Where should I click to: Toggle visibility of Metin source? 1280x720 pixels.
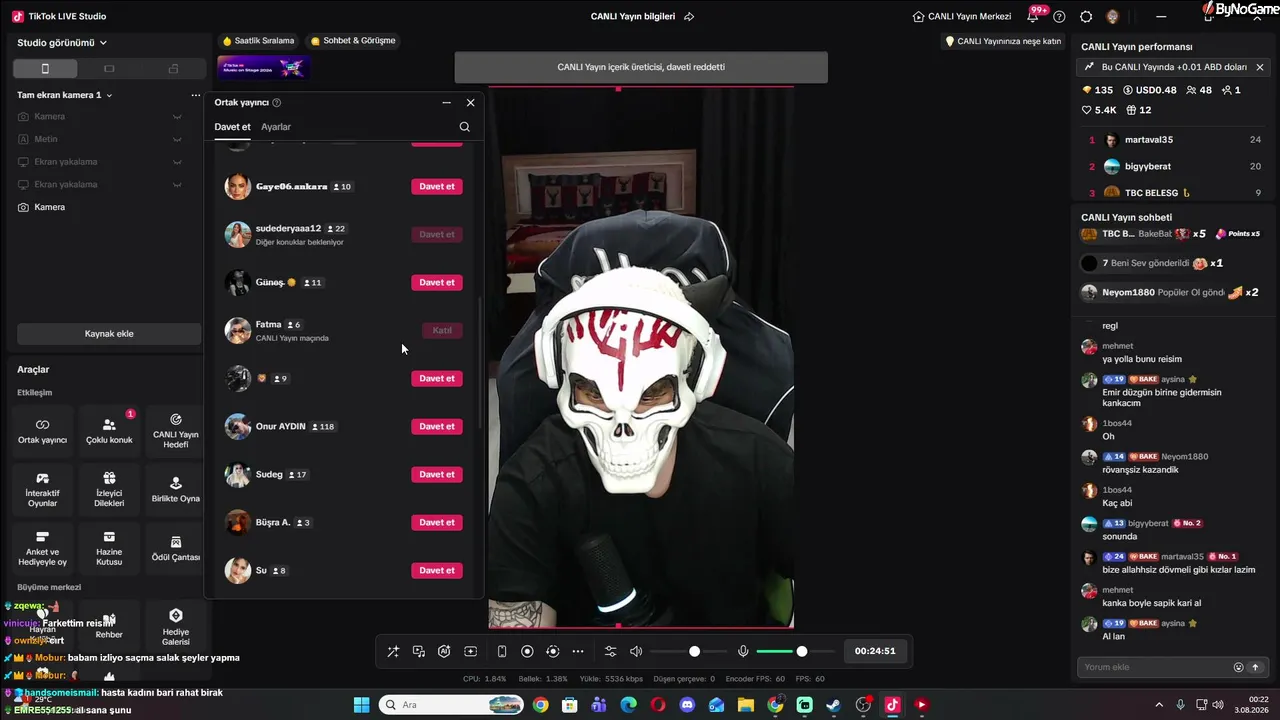click(177, 139)
